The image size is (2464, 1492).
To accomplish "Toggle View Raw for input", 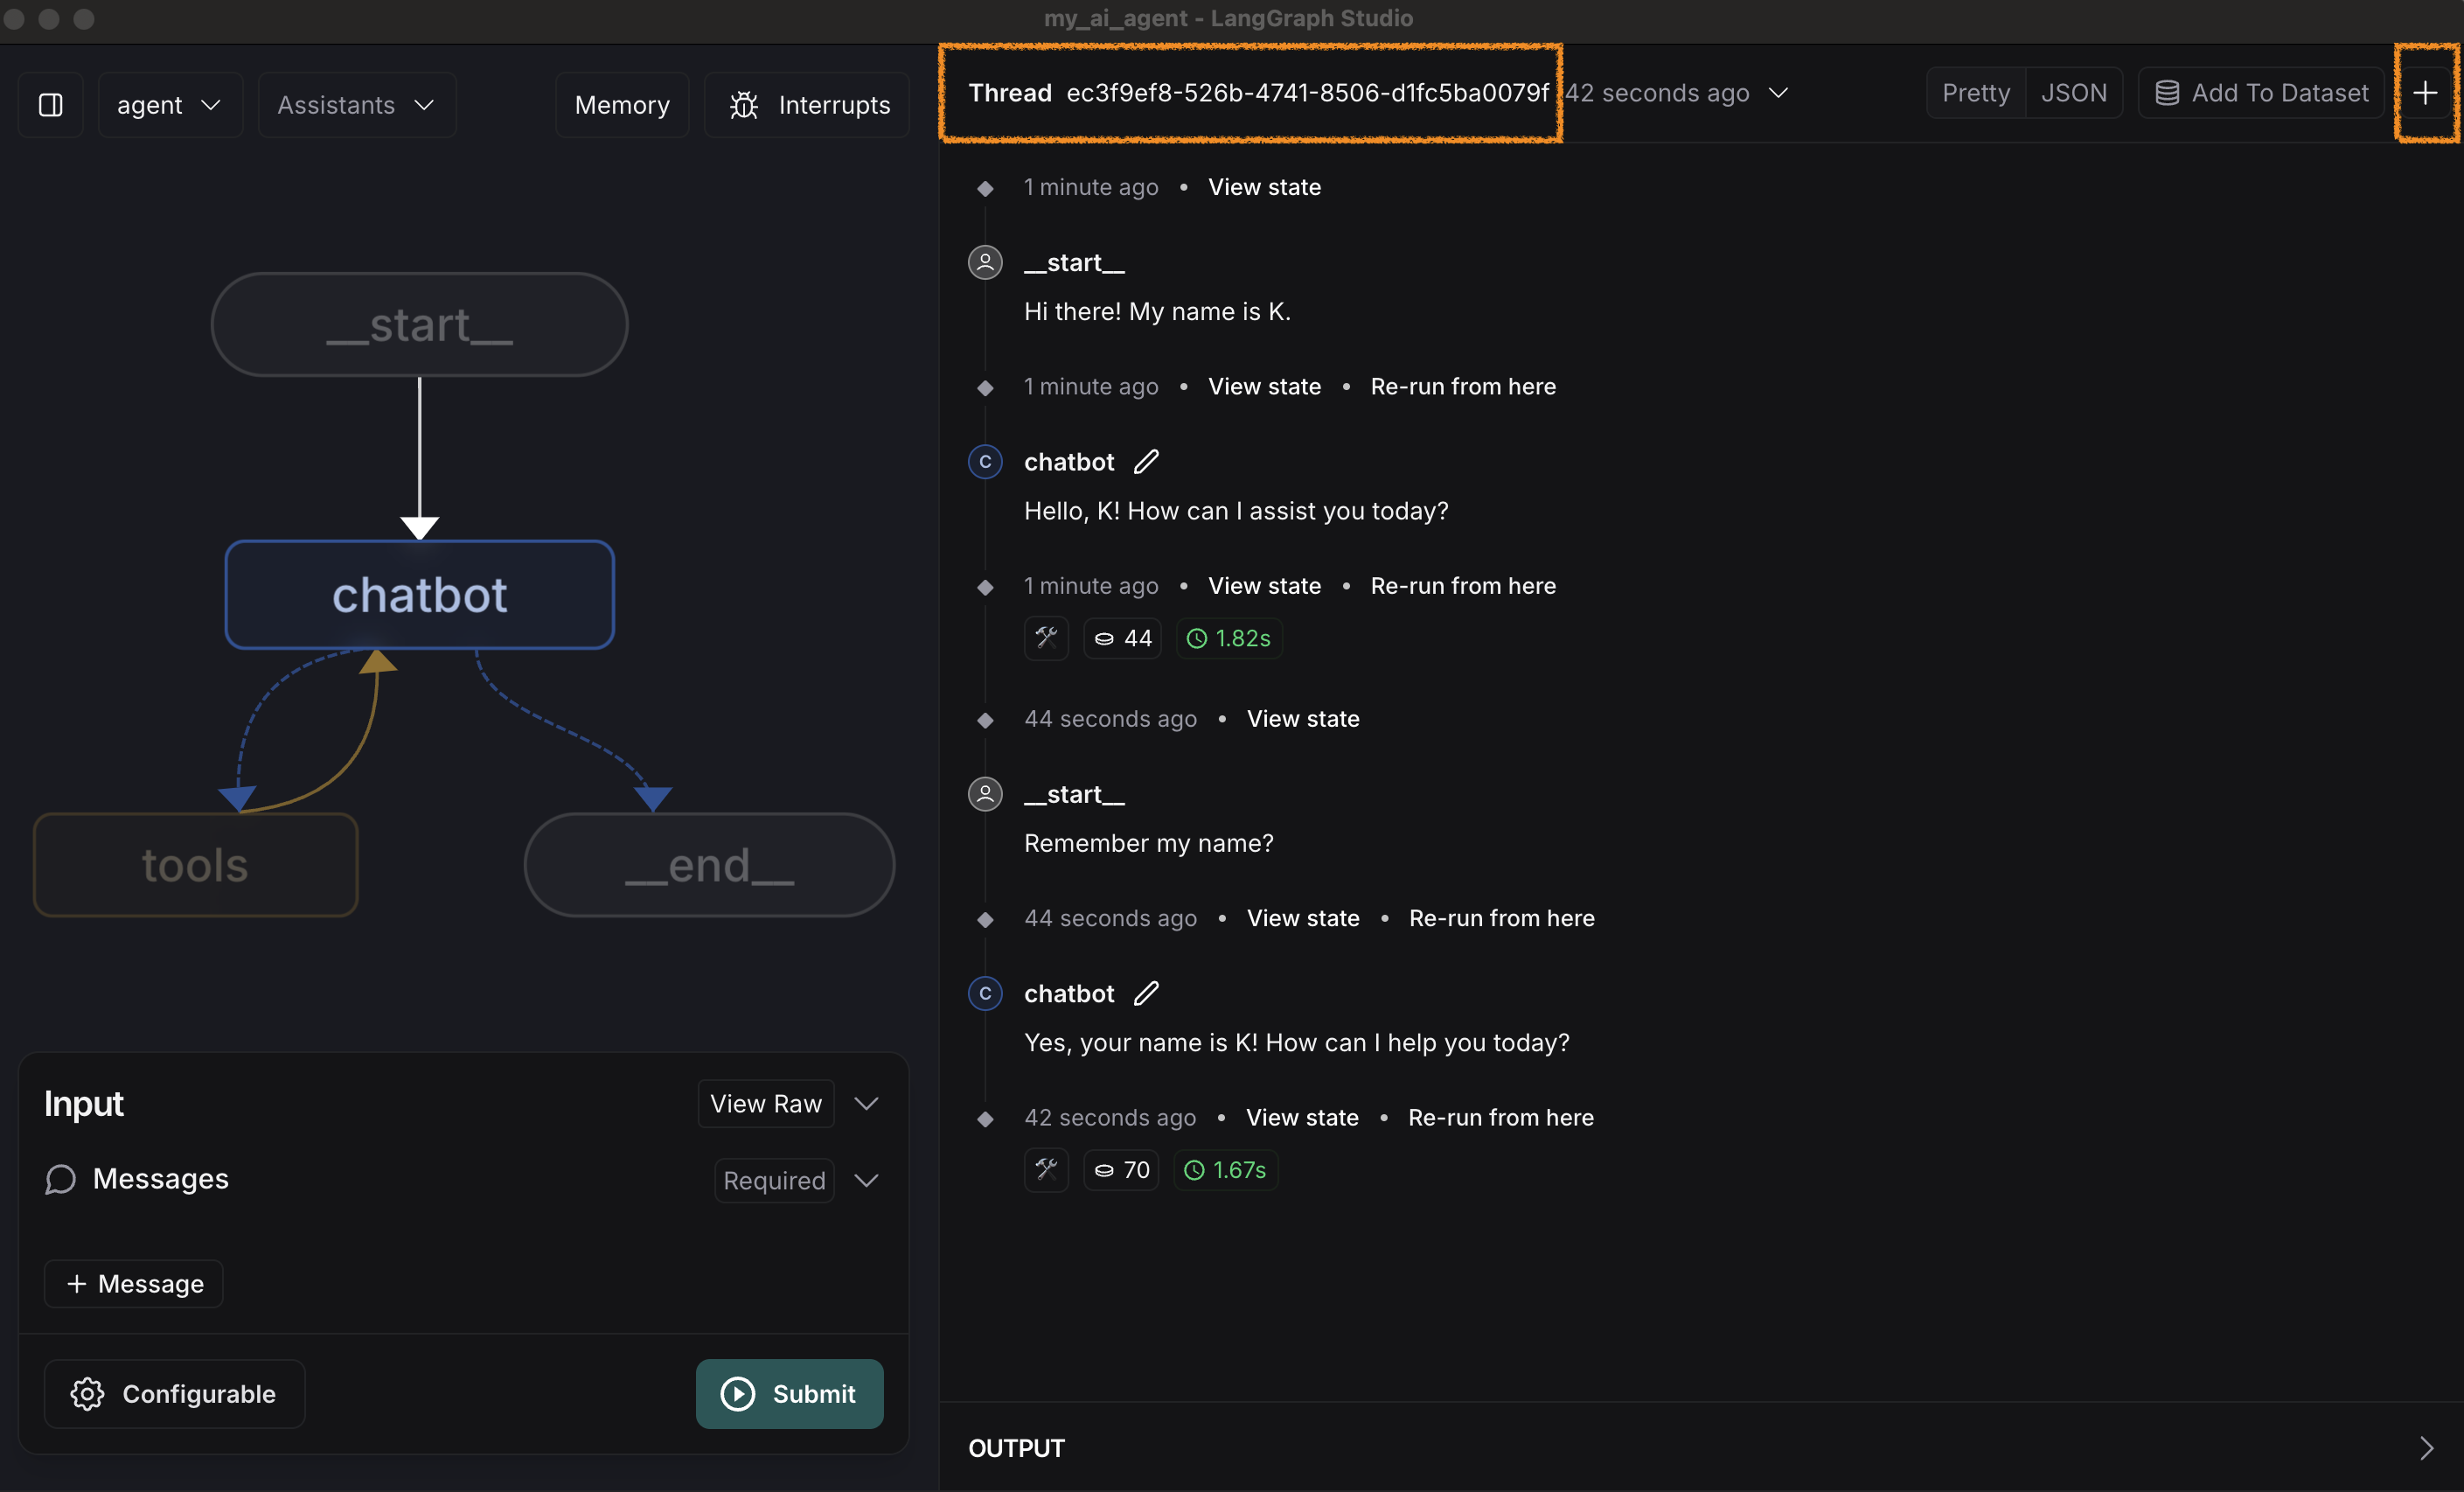I will point(766,1103).
